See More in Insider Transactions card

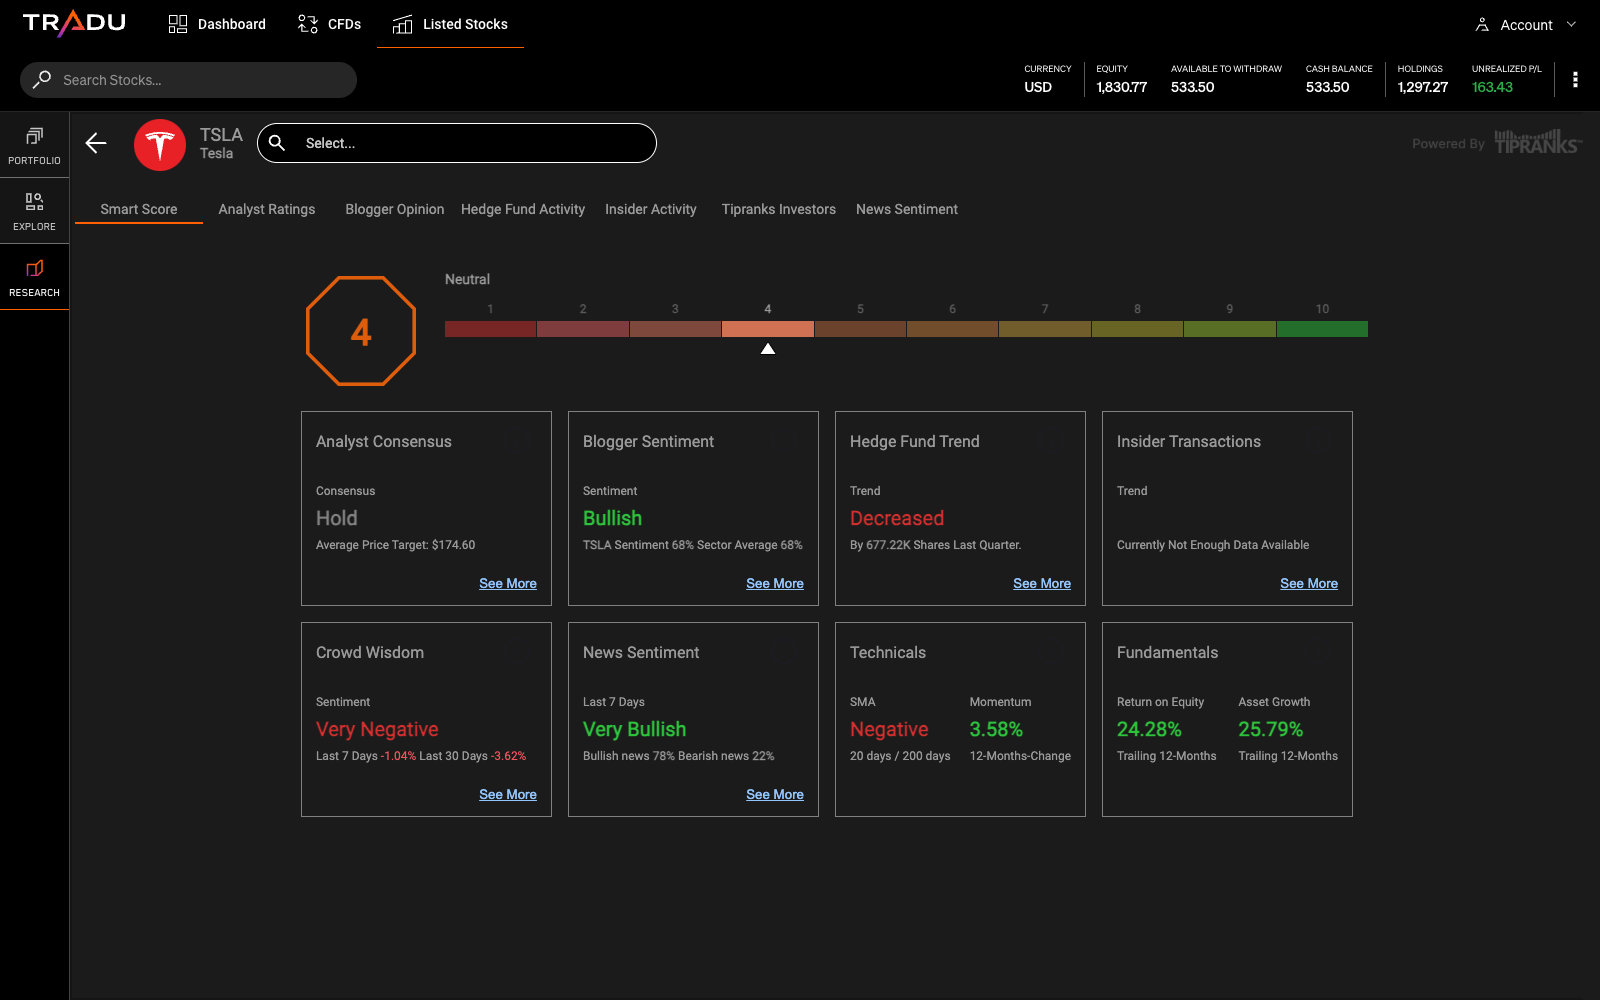point(1309,584)
